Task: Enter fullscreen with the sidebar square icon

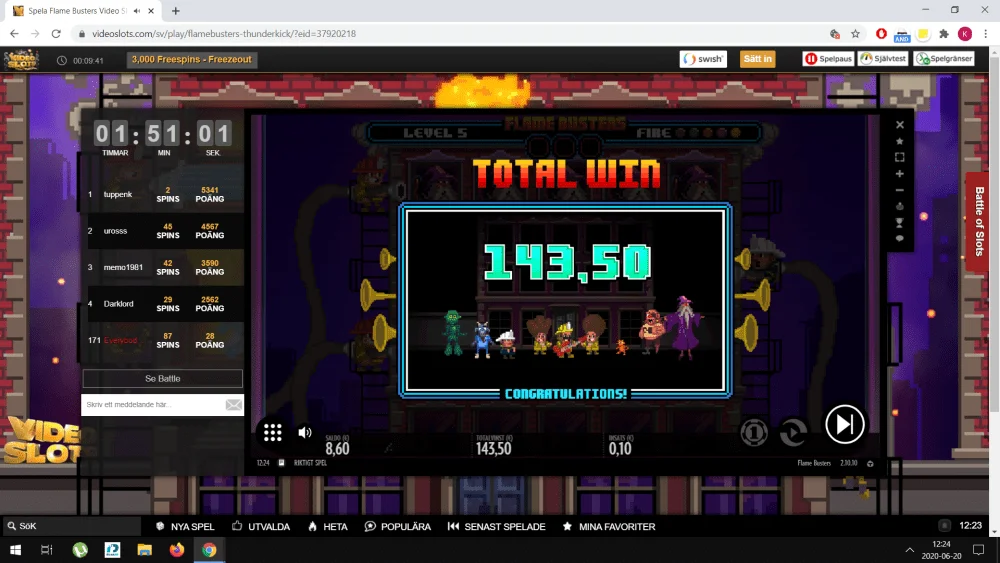Action: click(899, 157)
